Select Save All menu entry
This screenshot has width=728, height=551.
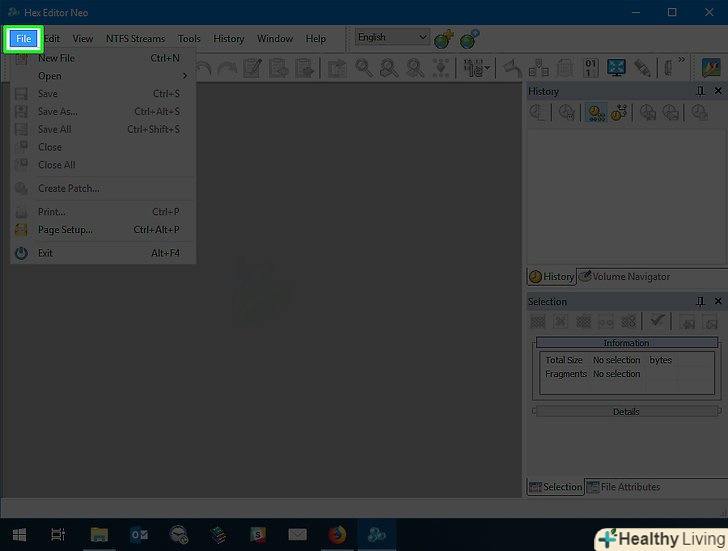[x=103, y=129]
